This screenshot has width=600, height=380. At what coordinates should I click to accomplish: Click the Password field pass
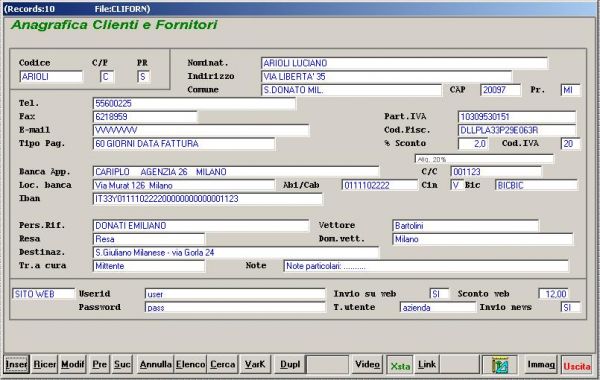(x=235, y=307)
